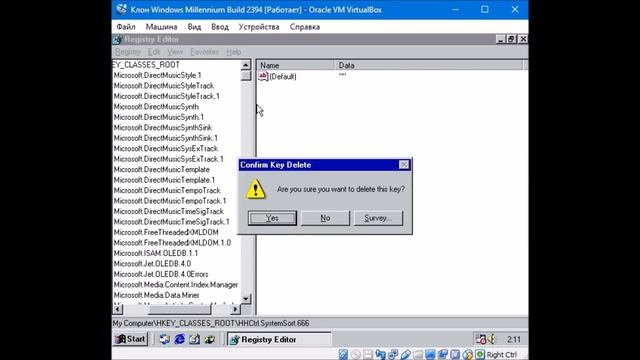Open Windows Media Player quick launch icon
Image resolution: width=640 pixels, height=360 pixels.
click(210, 339)
